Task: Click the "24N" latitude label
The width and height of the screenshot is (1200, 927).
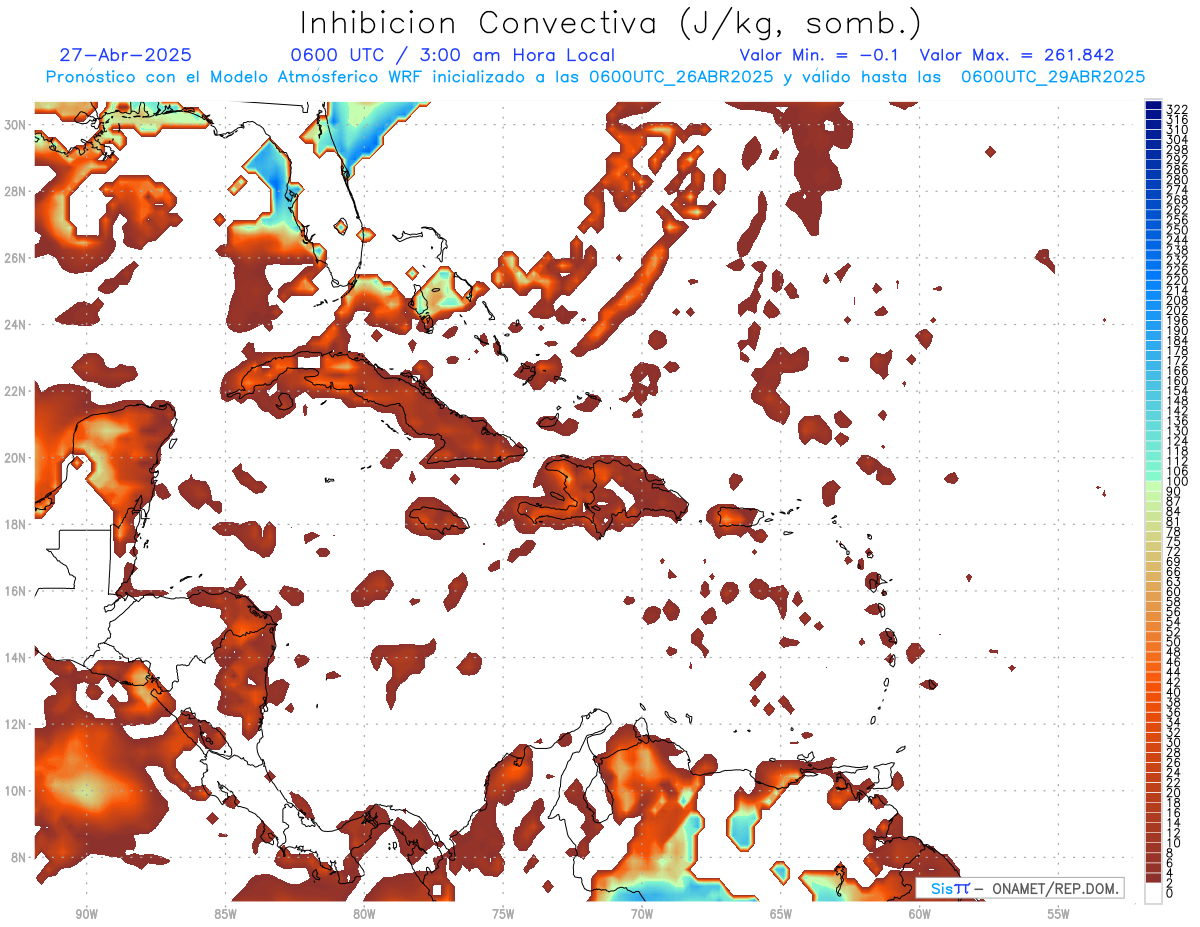Action: point(15,324)
